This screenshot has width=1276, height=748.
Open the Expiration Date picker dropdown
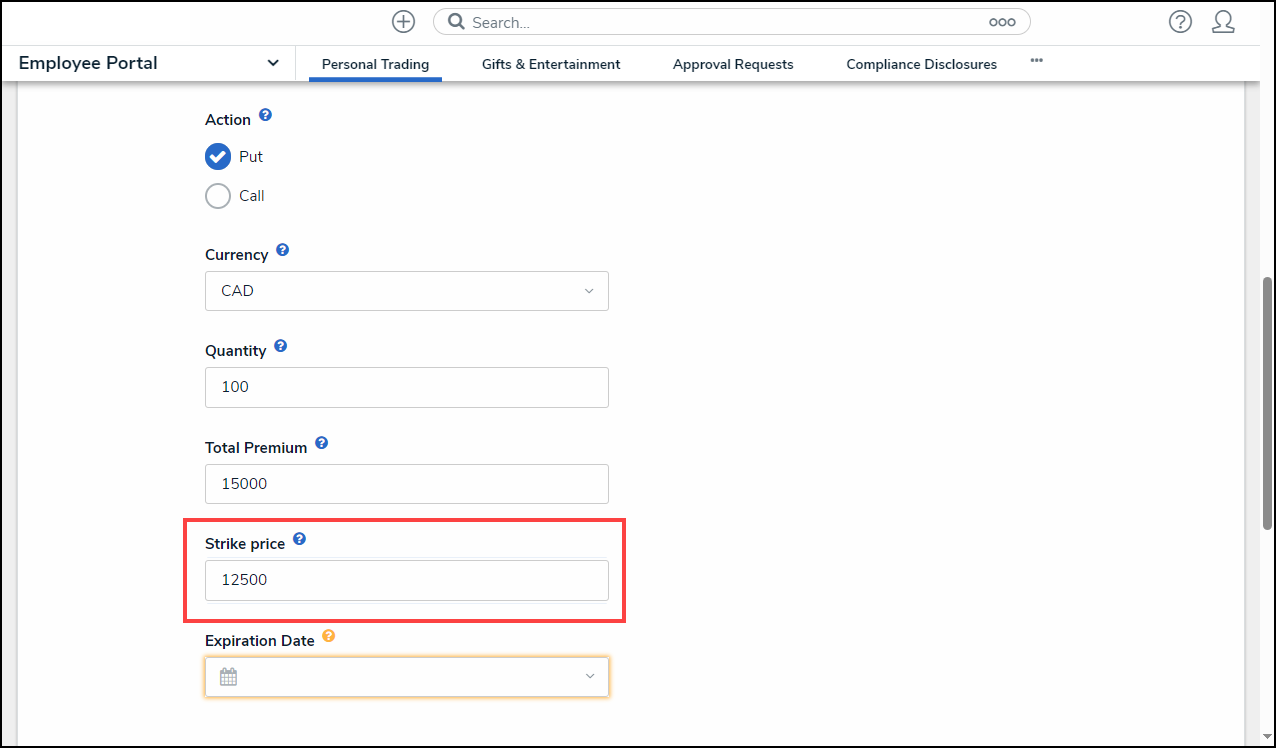(406, 677)
